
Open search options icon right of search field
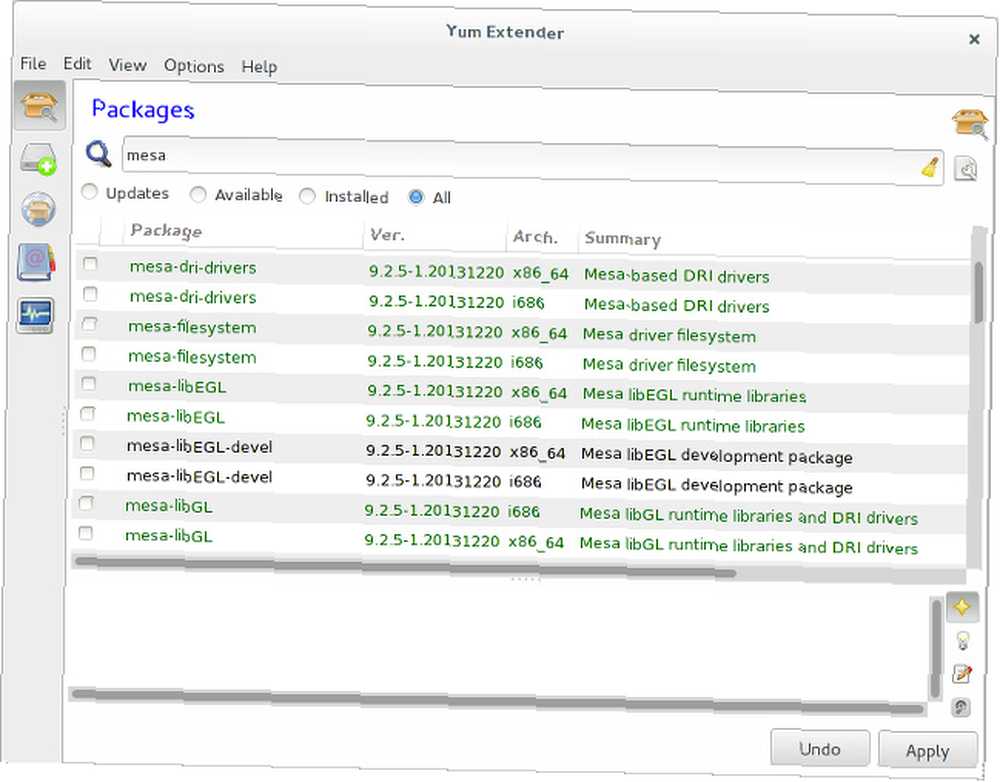tap(966, 169)
